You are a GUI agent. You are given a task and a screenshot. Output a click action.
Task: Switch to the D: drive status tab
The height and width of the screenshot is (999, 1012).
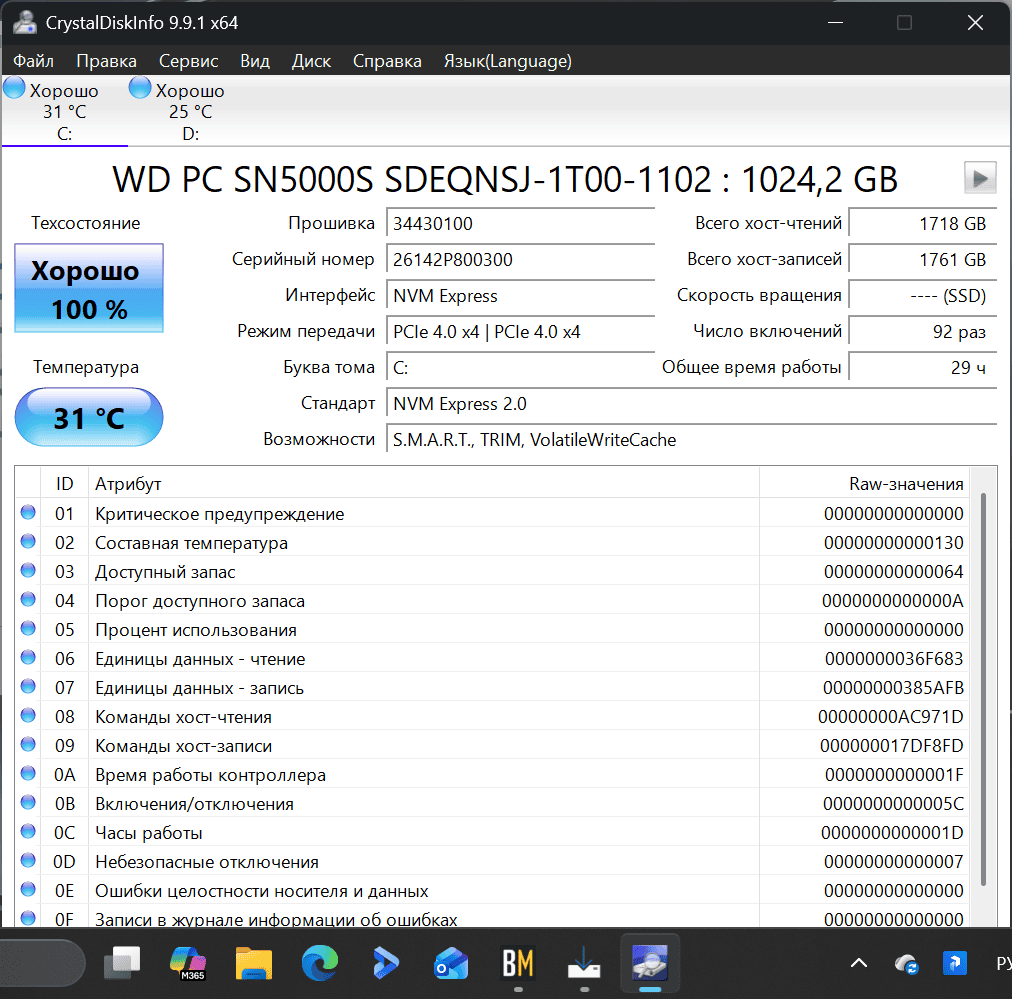190,110
